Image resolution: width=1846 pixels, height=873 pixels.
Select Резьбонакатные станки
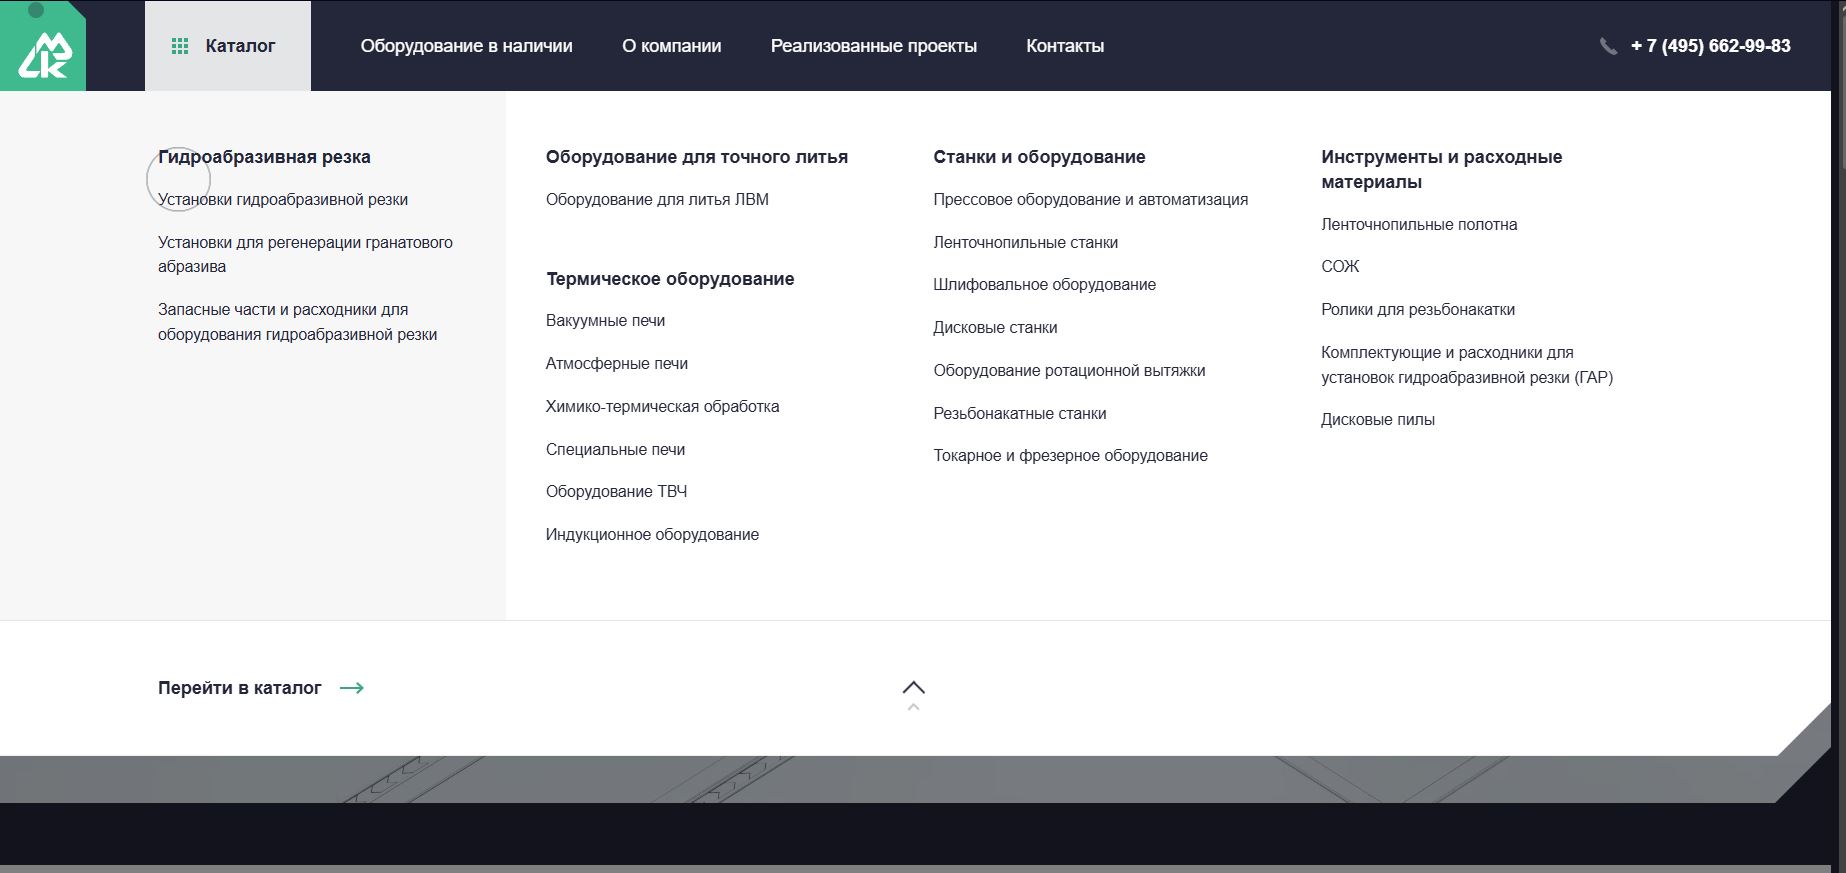pyautogui.click(x=1019, y=414)
